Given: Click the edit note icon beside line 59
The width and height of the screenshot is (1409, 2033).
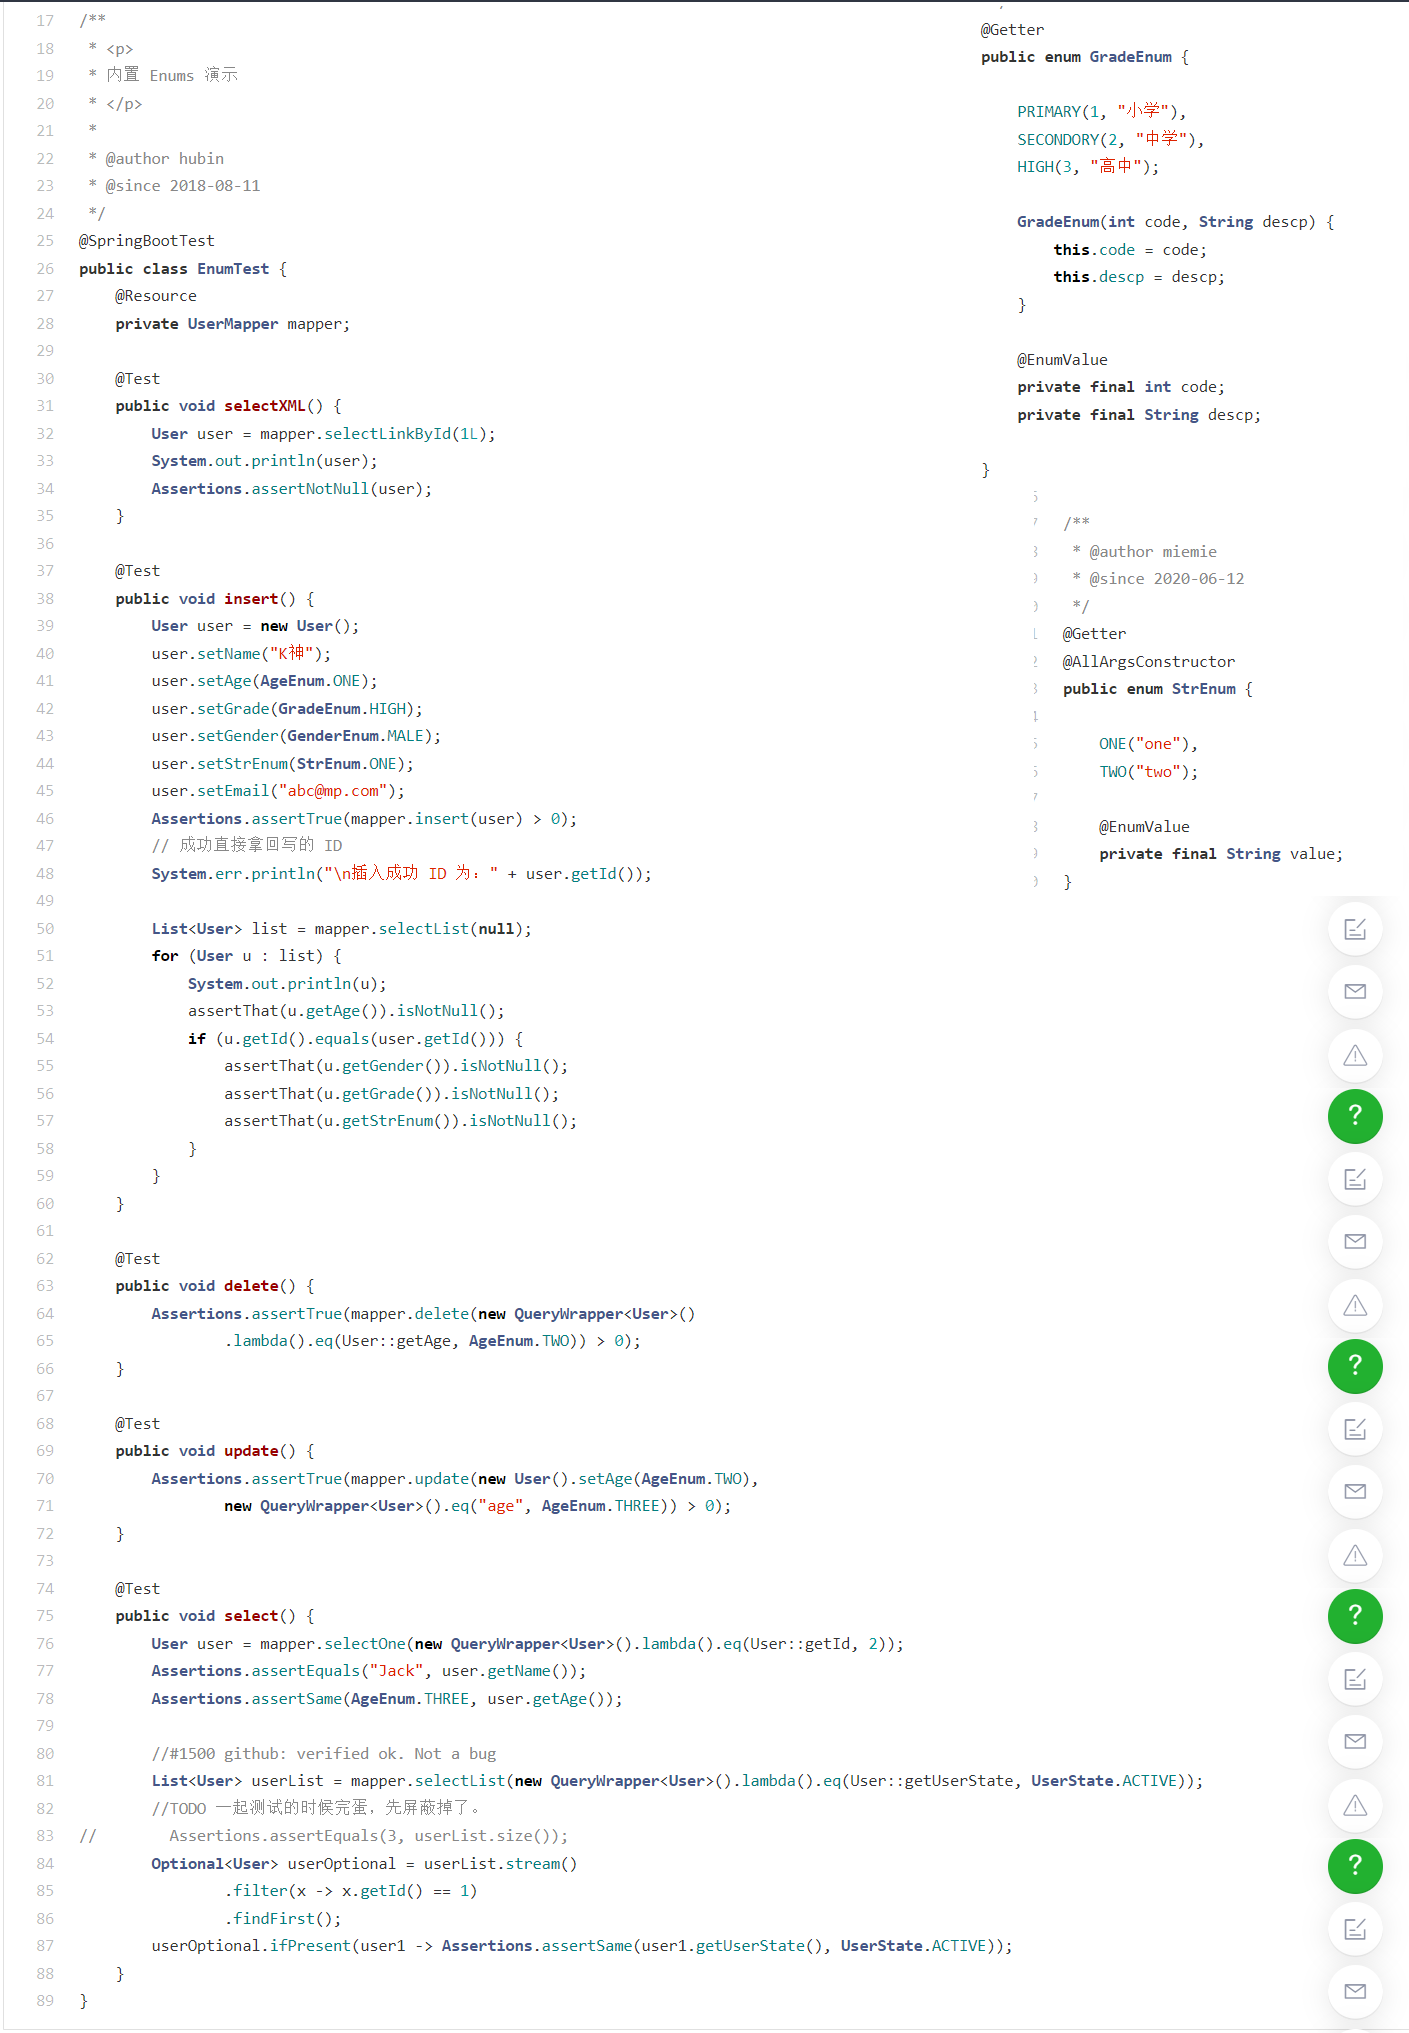Looking at the screenshot, I should tap(1355, 1179).
